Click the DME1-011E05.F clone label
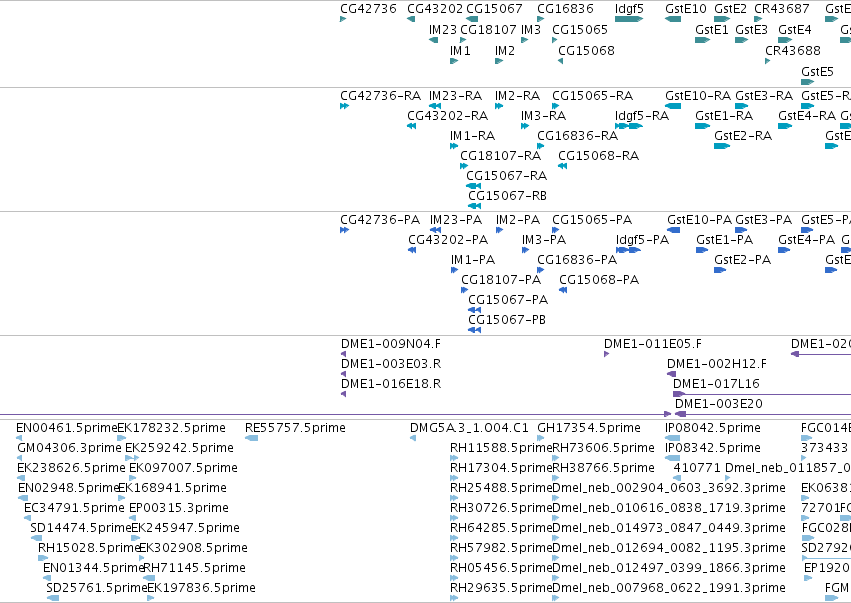The width and height of the screenshot is (851, 603). point(652,344)
